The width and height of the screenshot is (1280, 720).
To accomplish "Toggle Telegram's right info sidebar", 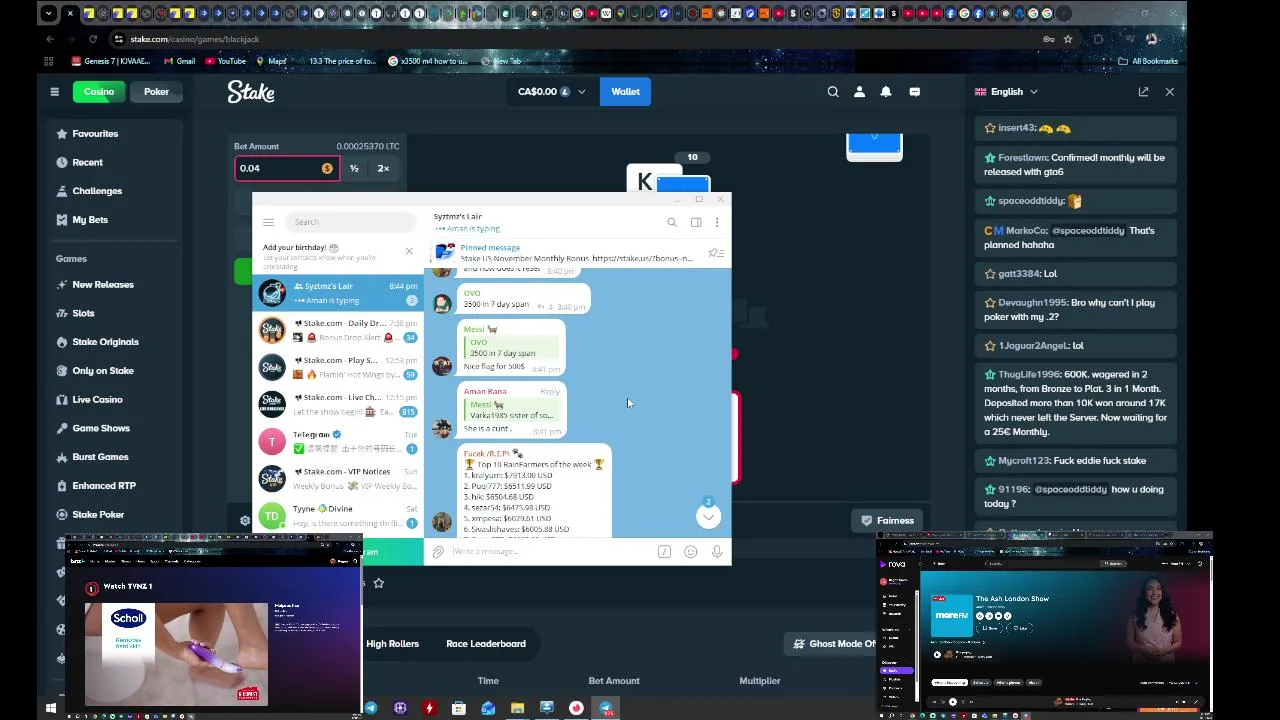I will tap(696, 222).
